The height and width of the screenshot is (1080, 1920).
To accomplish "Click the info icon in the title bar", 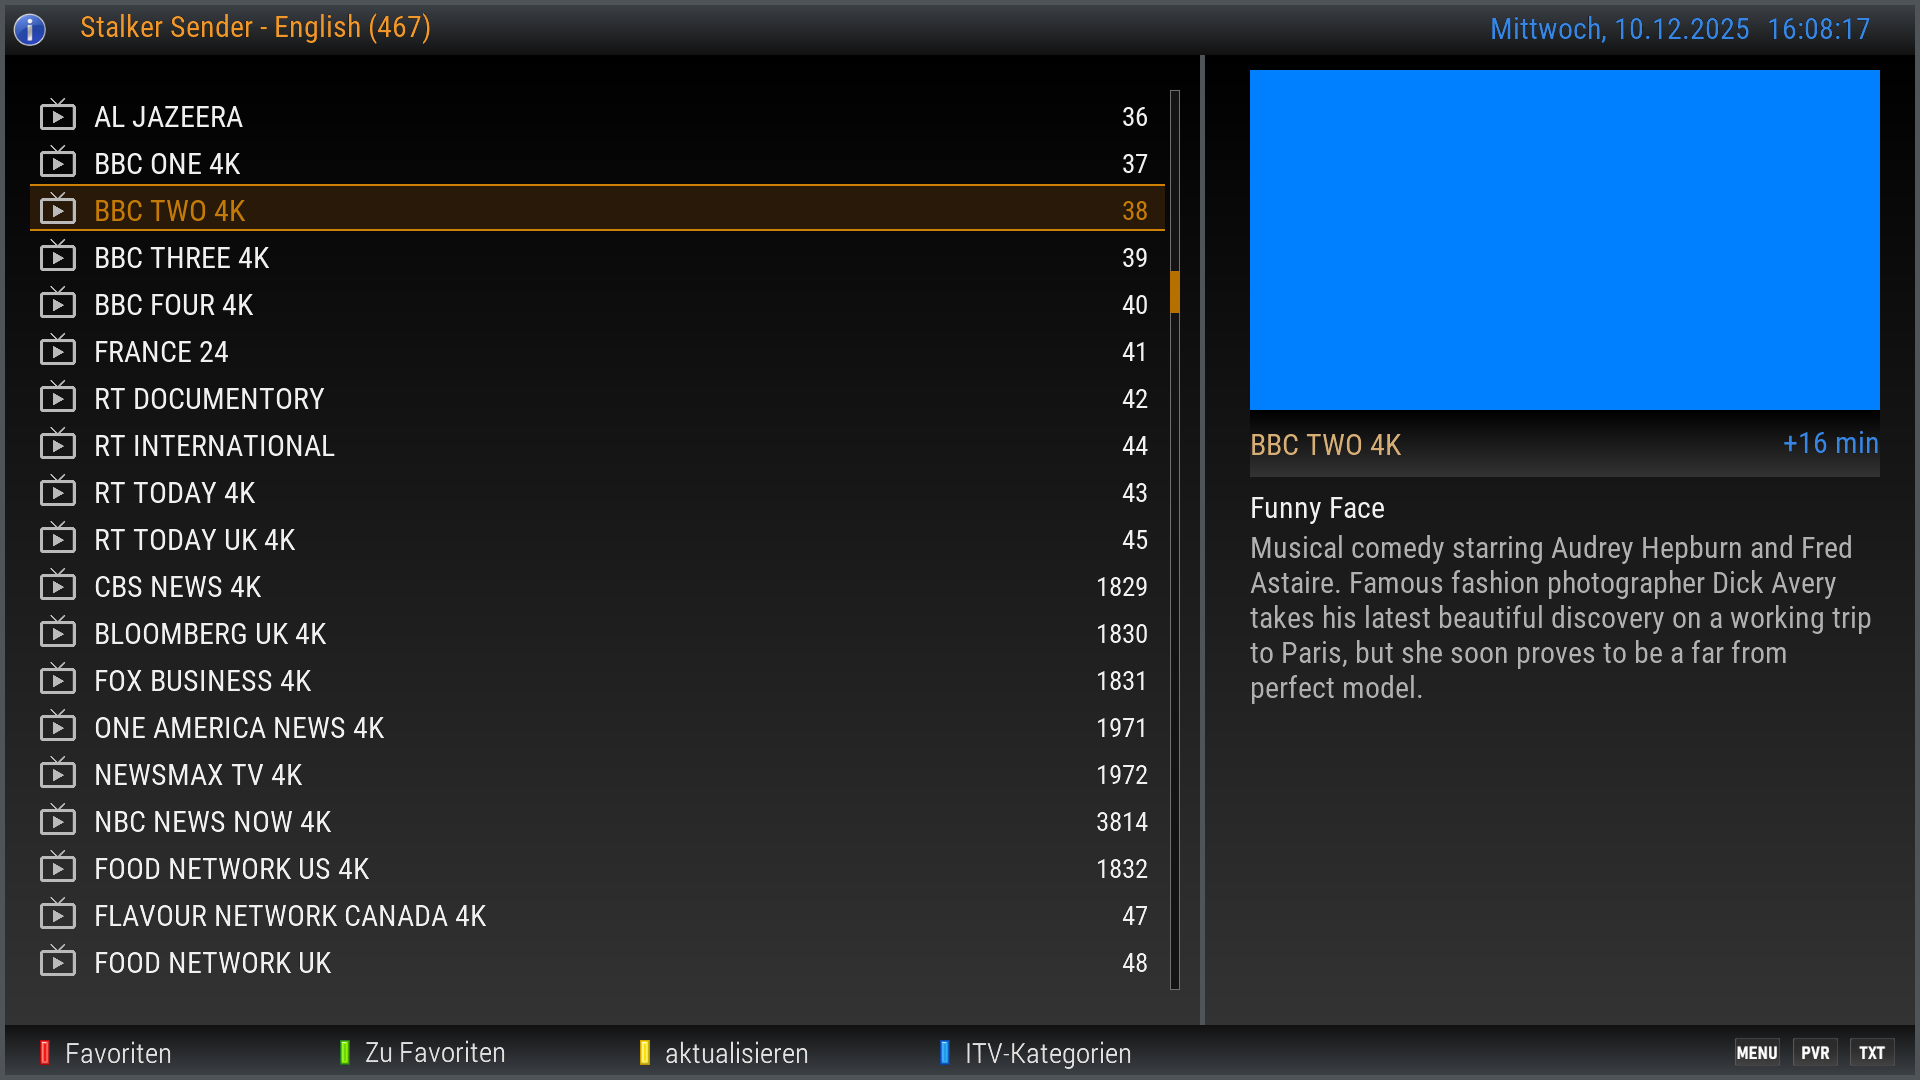I will click(x=30, y=29).
